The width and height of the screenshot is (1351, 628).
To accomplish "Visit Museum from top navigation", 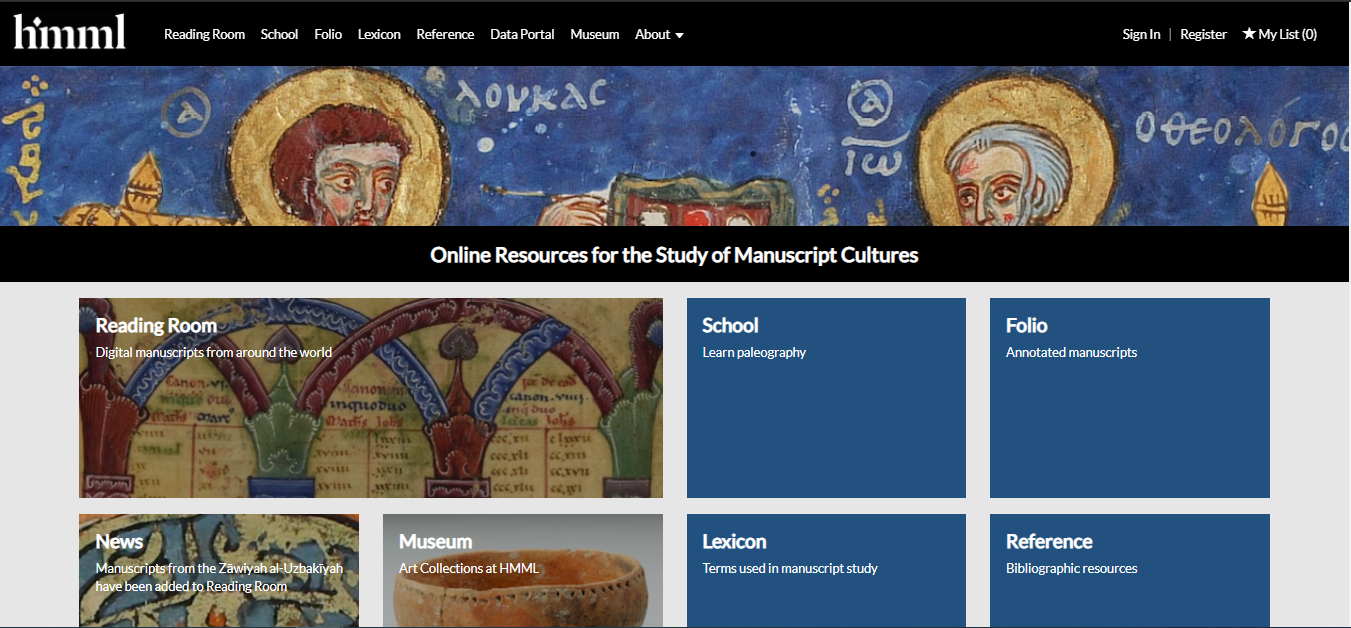I will point(595,34).
